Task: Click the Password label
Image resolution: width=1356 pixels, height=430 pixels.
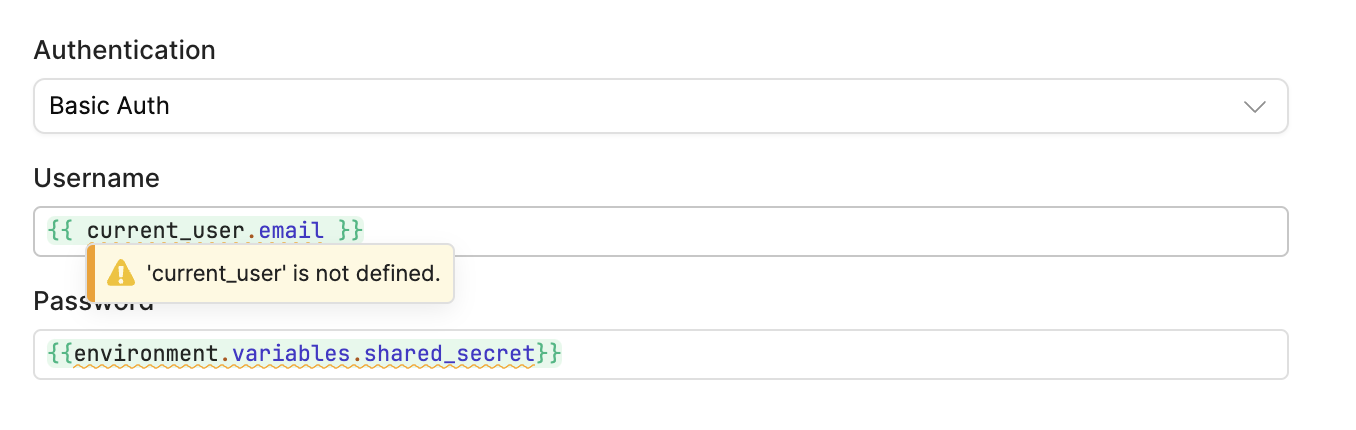Action: [x=94, y=301]
